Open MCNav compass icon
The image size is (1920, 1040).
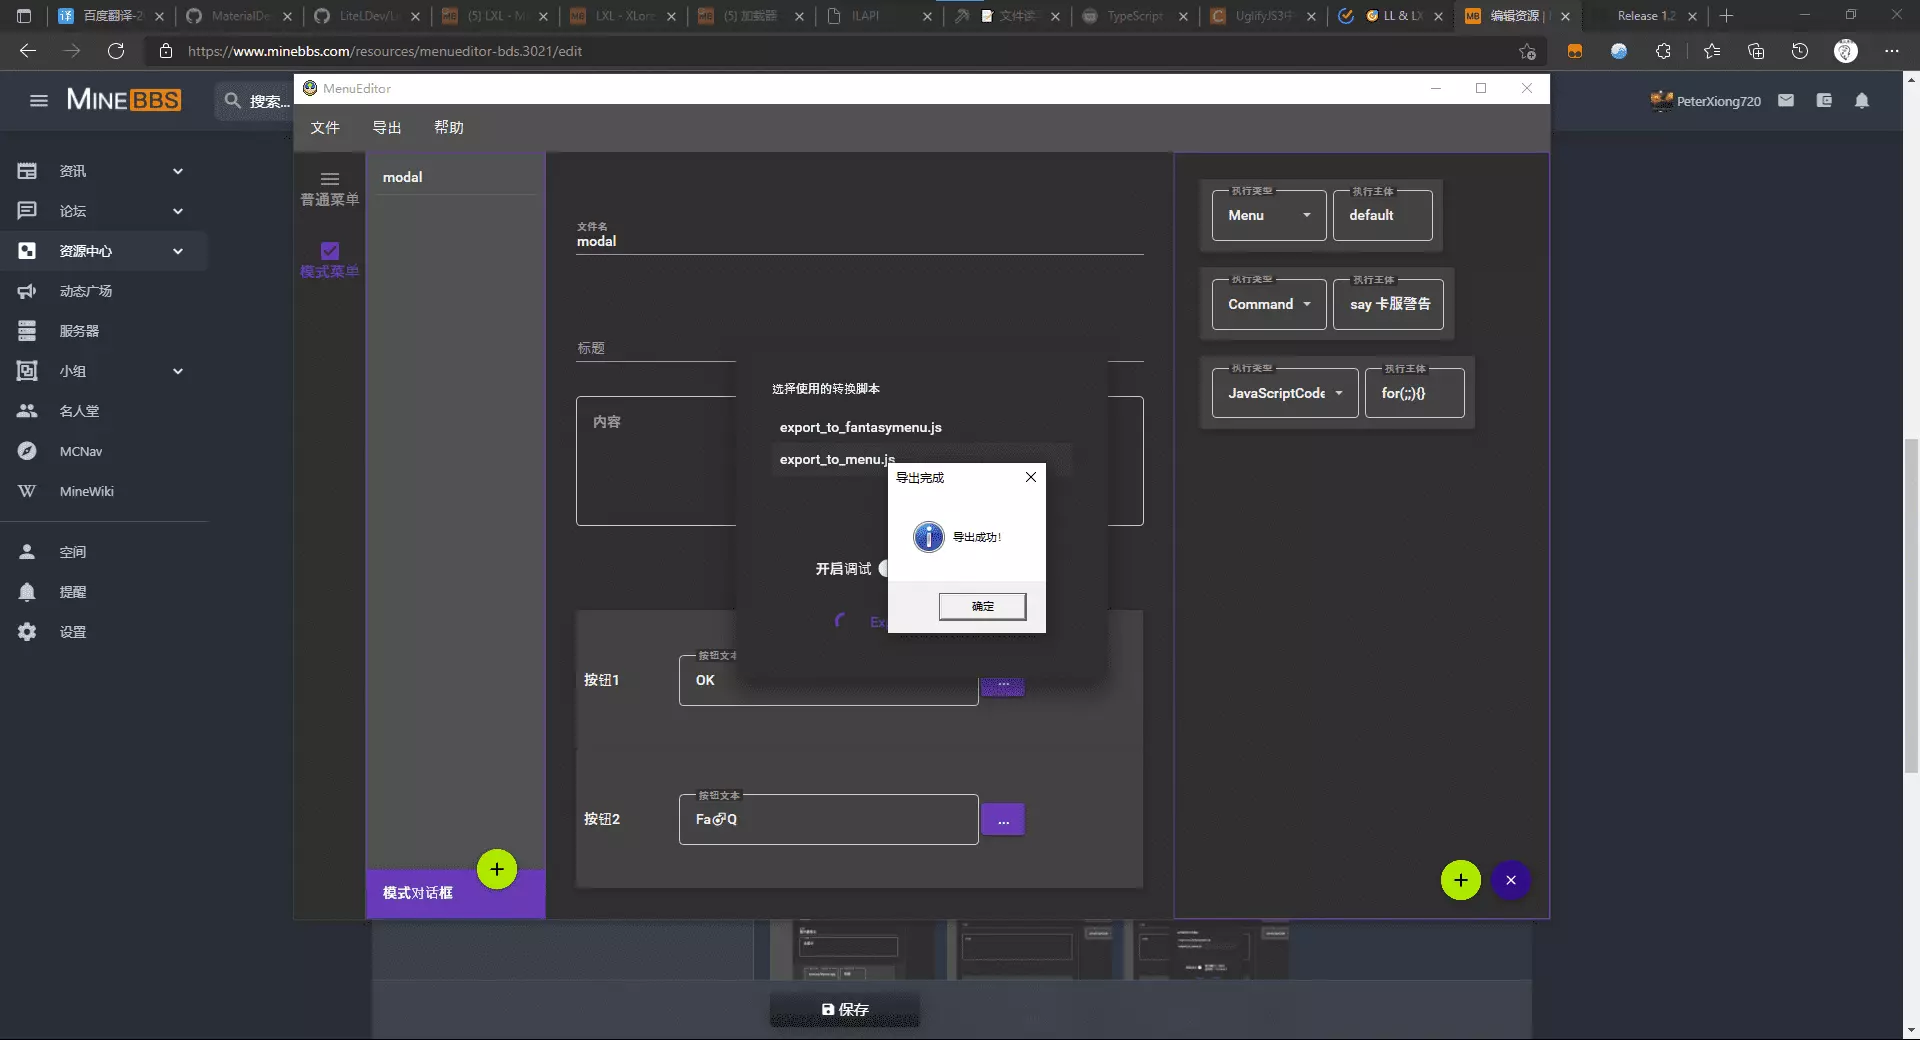(27, 451)
